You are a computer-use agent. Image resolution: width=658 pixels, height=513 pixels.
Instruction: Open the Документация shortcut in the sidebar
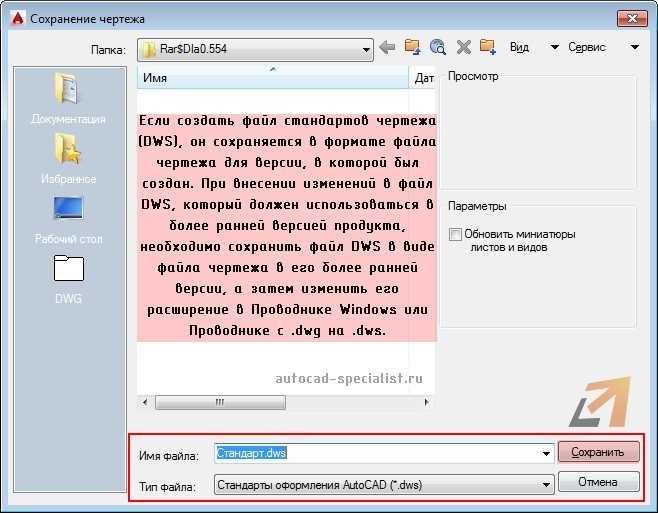click(68, 99)
